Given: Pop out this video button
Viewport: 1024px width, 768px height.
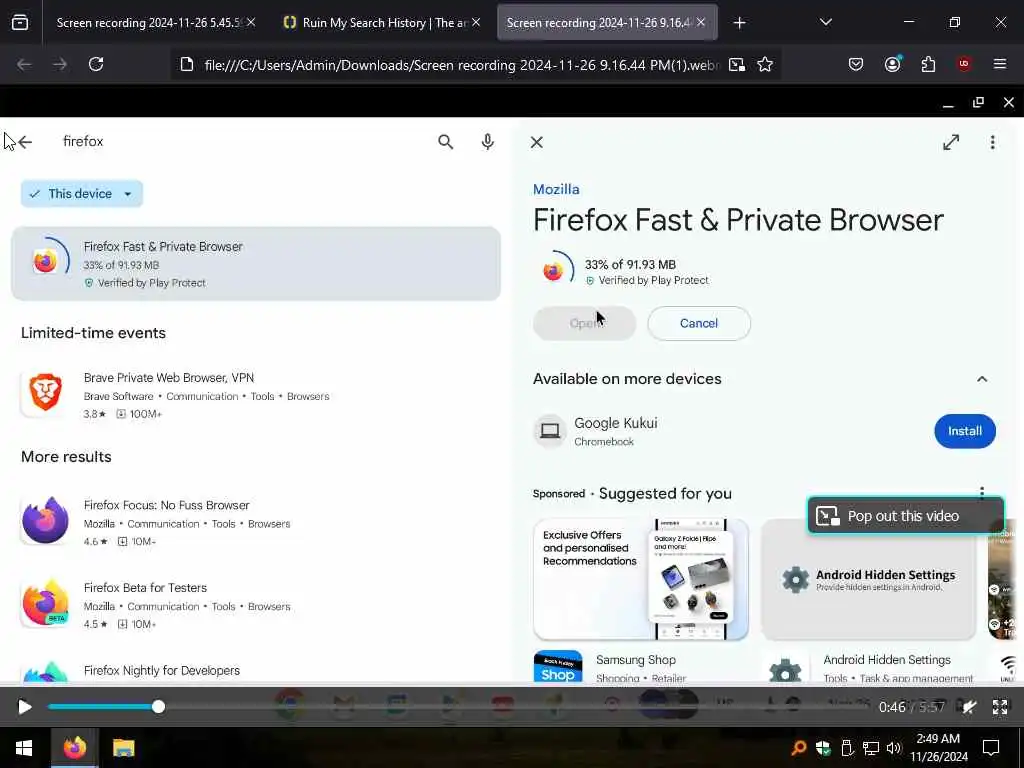Looking at the screenshot, I should coord(905,516).
